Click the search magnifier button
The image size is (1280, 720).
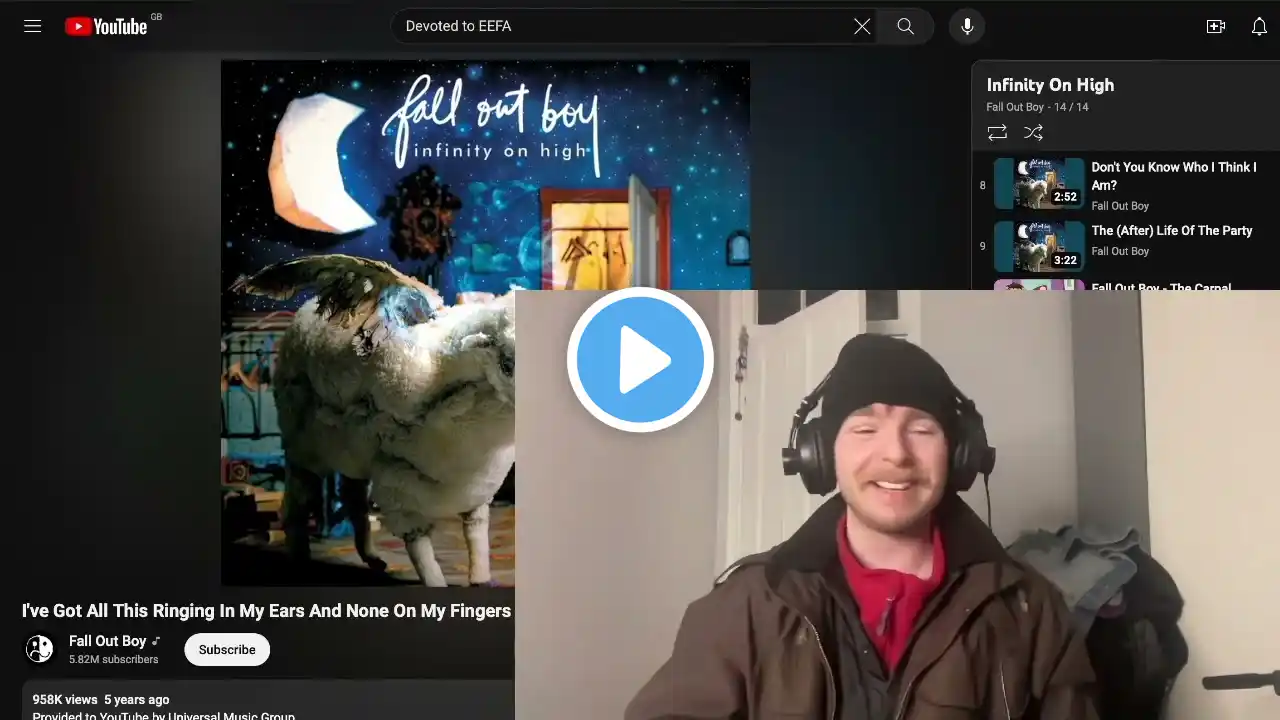tap(905, 26)
